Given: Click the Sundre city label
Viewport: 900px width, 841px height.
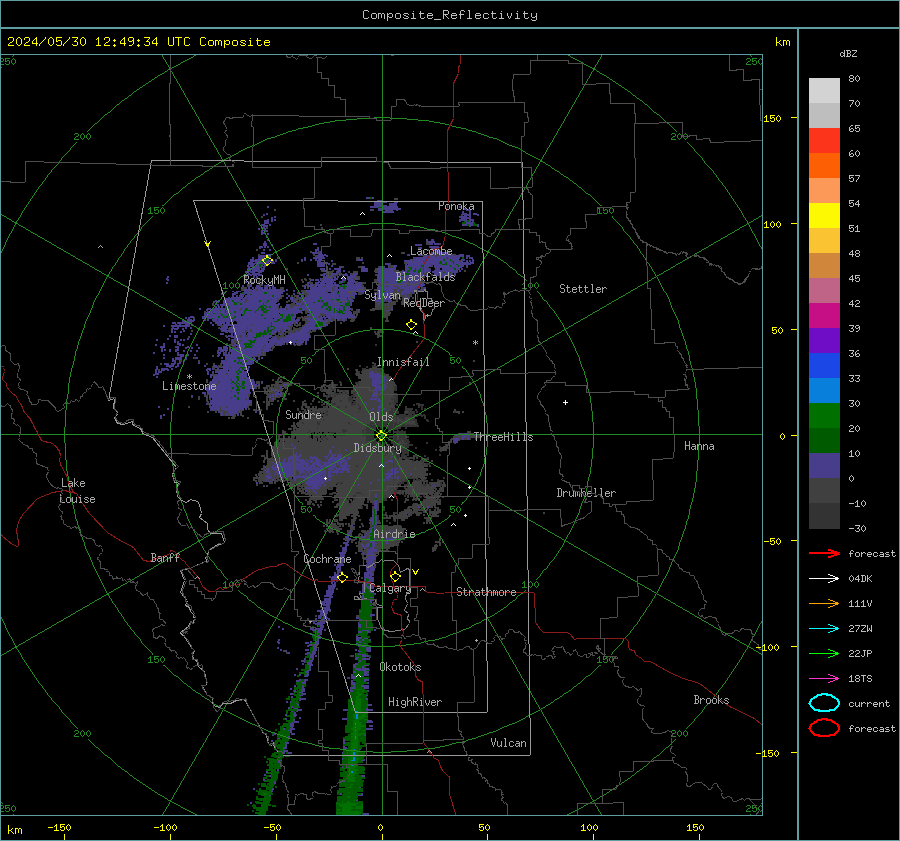Looking at the screenshot, I should [303, 414].
